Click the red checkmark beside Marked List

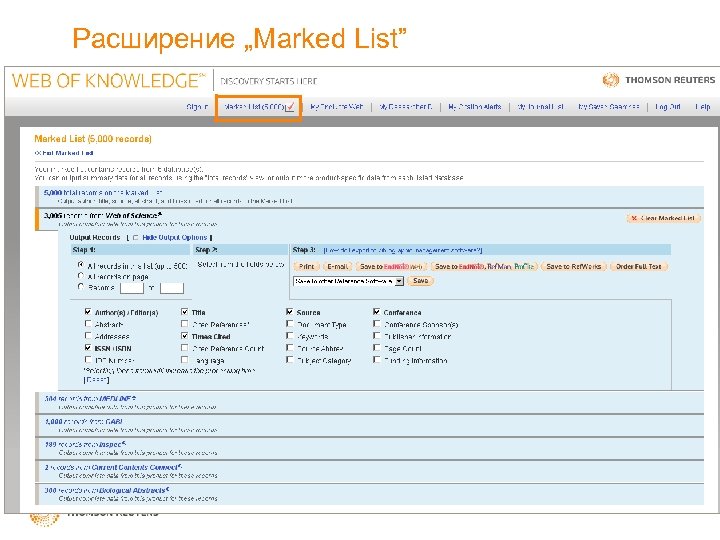coord(290,107)
